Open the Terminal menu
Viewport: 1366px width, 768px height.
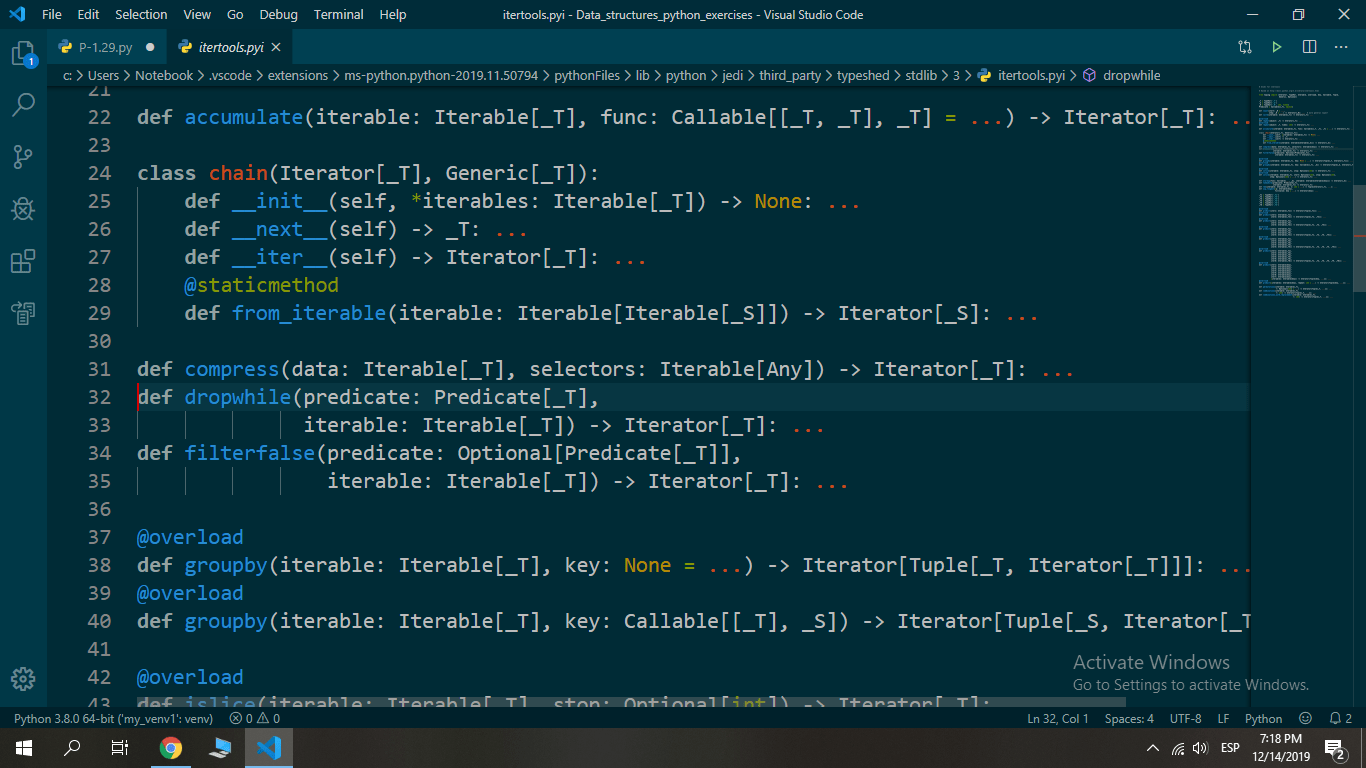(338, 14)
